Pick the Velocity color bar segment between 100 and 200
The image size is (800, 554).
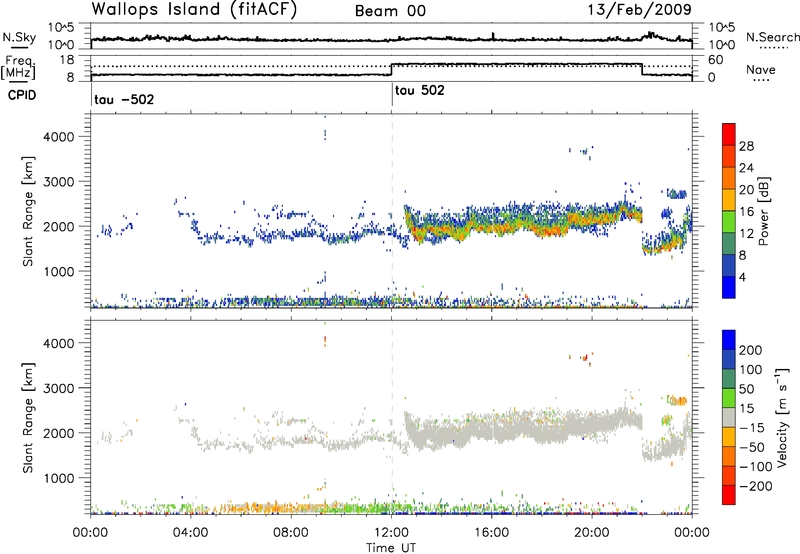729,360
